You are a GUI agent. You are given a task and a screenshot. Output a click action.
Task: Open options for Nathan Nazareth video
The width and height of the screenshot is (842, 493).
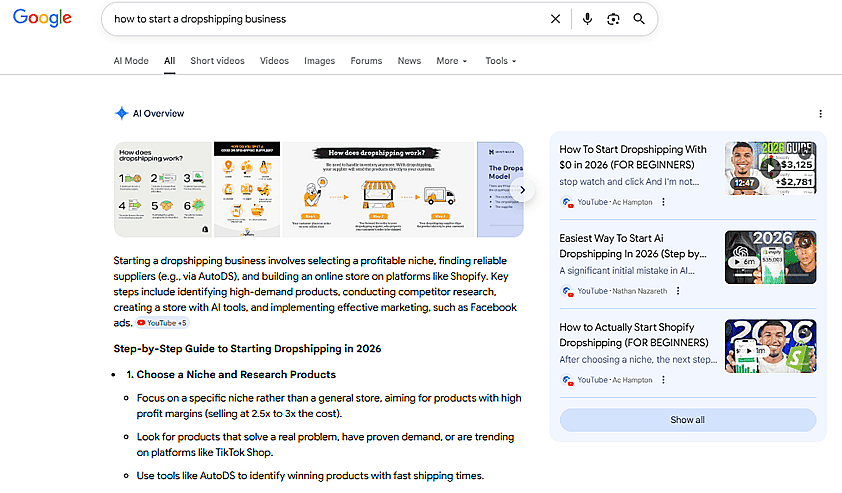[x=678, y=291]
